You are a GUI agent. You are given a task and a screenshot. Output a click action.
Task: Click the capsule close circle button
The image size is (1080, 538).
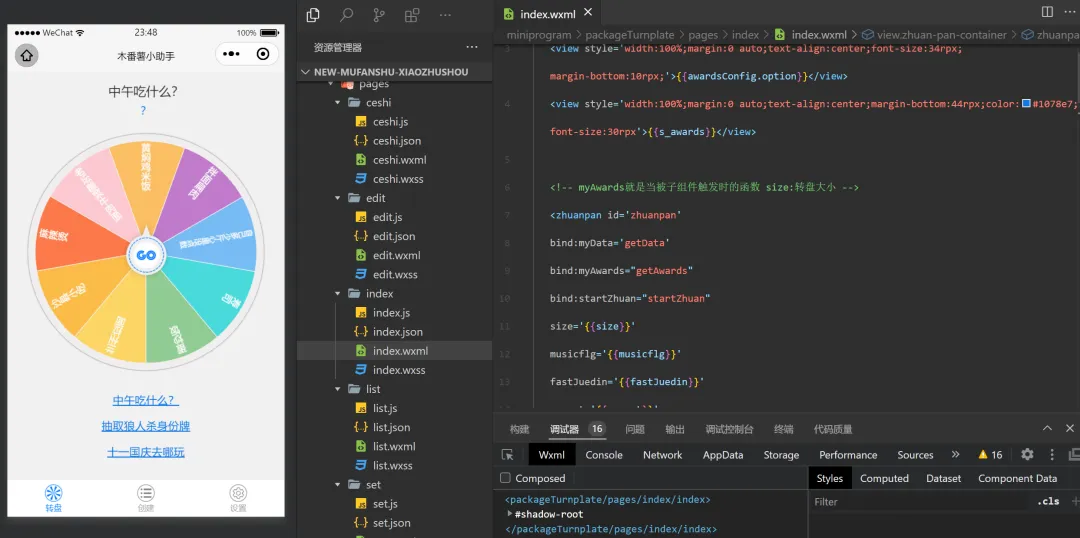263,54
